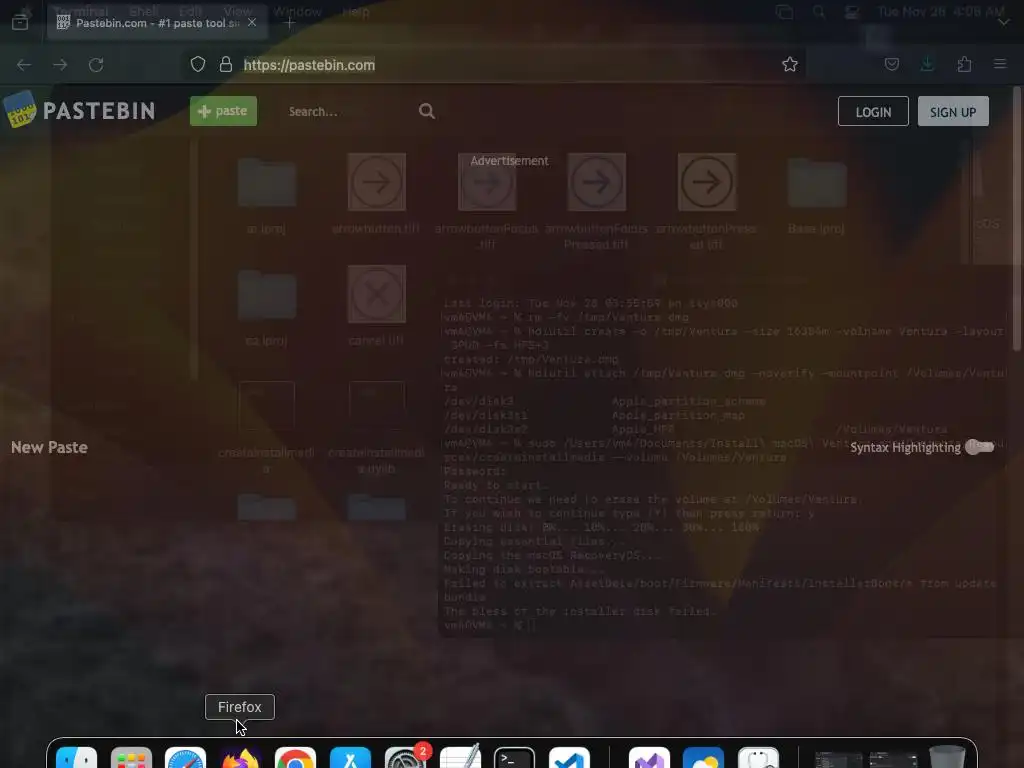Viewport: 1024px width, 768px height.
Task: Launch Safari from the Dock
Action: coord(185,759)
